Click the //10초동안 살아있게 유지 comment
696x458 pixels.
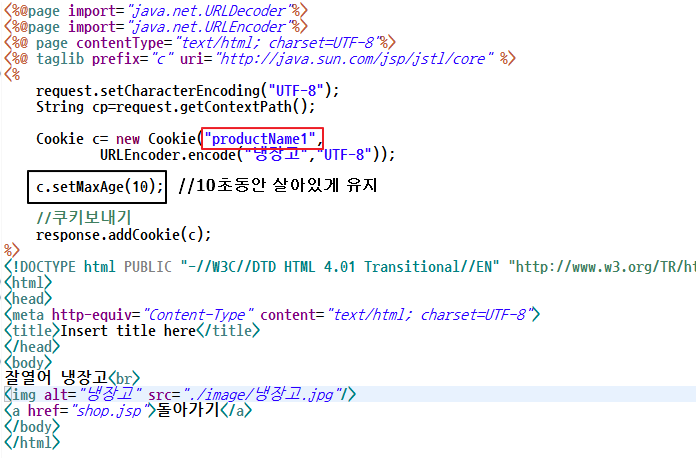[x=278, y=186]
